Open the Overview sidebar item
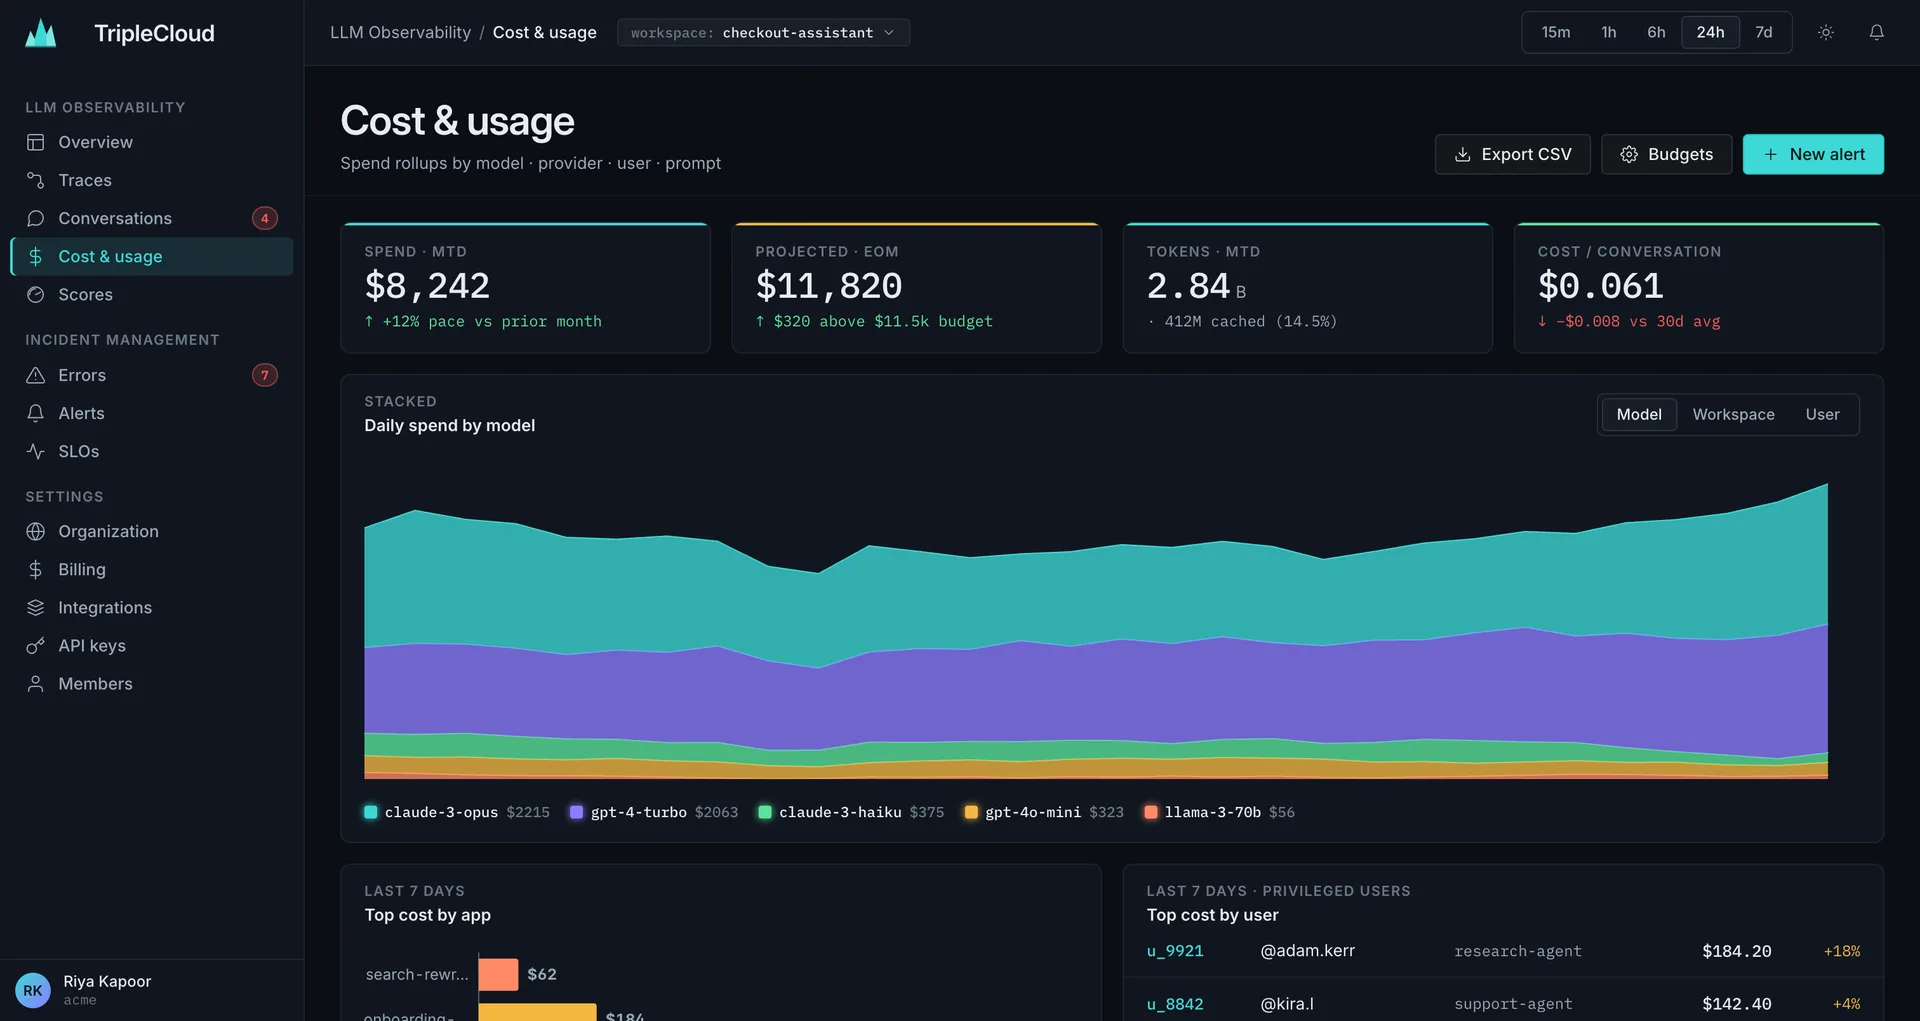The height and width of the screenshot is (1021, 1920). [x=152, y=142]
